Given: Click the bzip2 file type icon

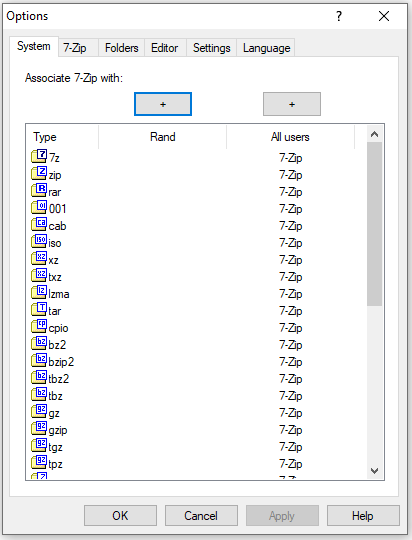Looking at the screenshot, I should click(39, 360).
